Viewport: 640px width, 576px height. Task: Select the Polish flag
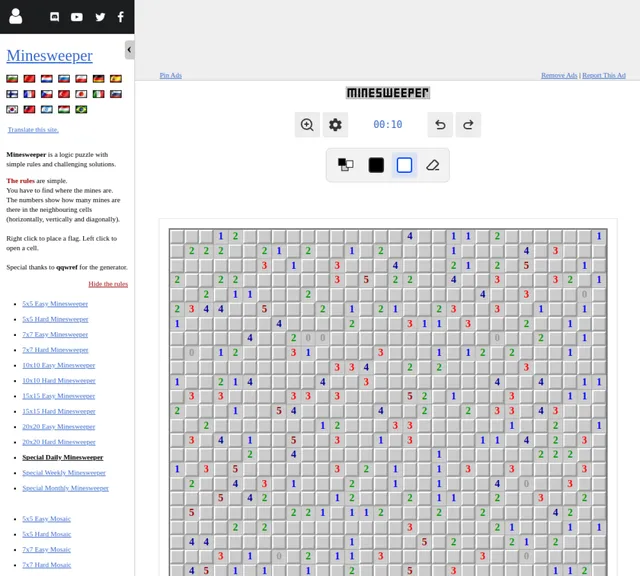point(81,78)
